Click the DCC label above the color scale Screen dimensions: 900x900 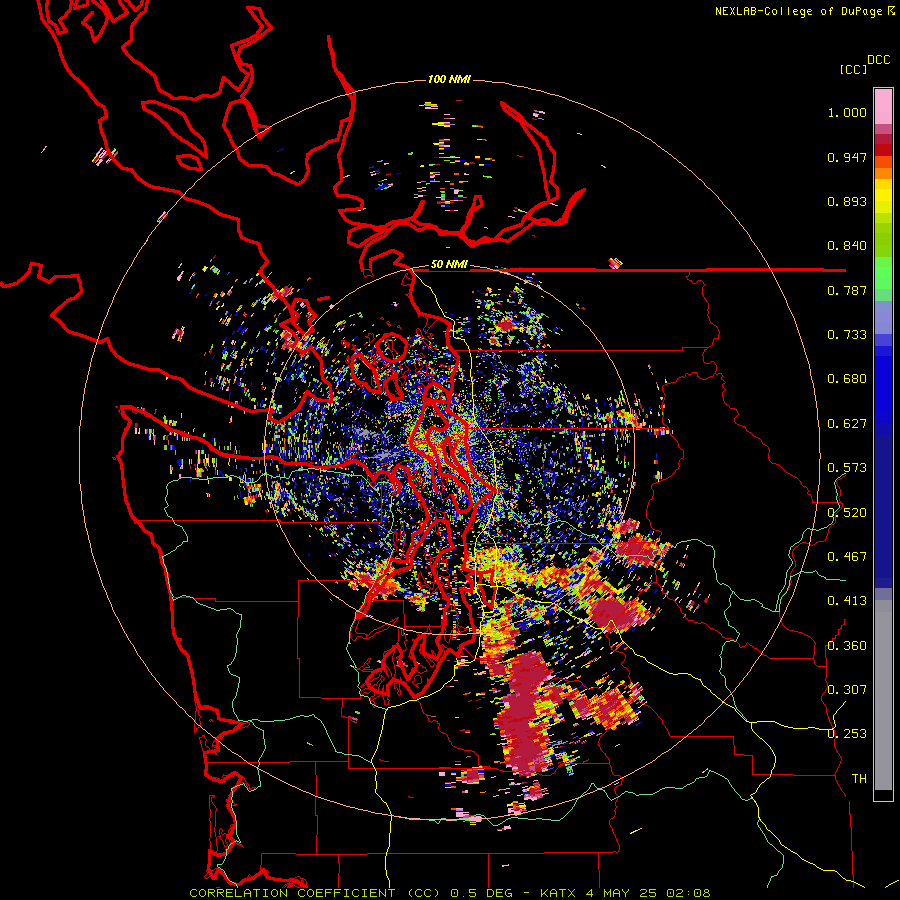tap(879, 60)
